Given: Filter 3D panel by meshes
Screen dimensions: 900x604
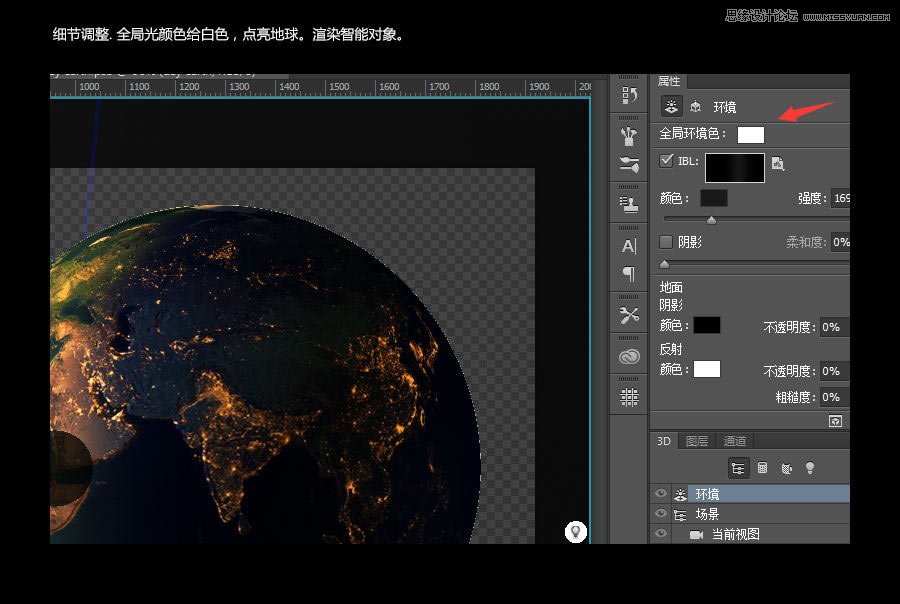Looking at the screenshot, I should click(762, 468).
